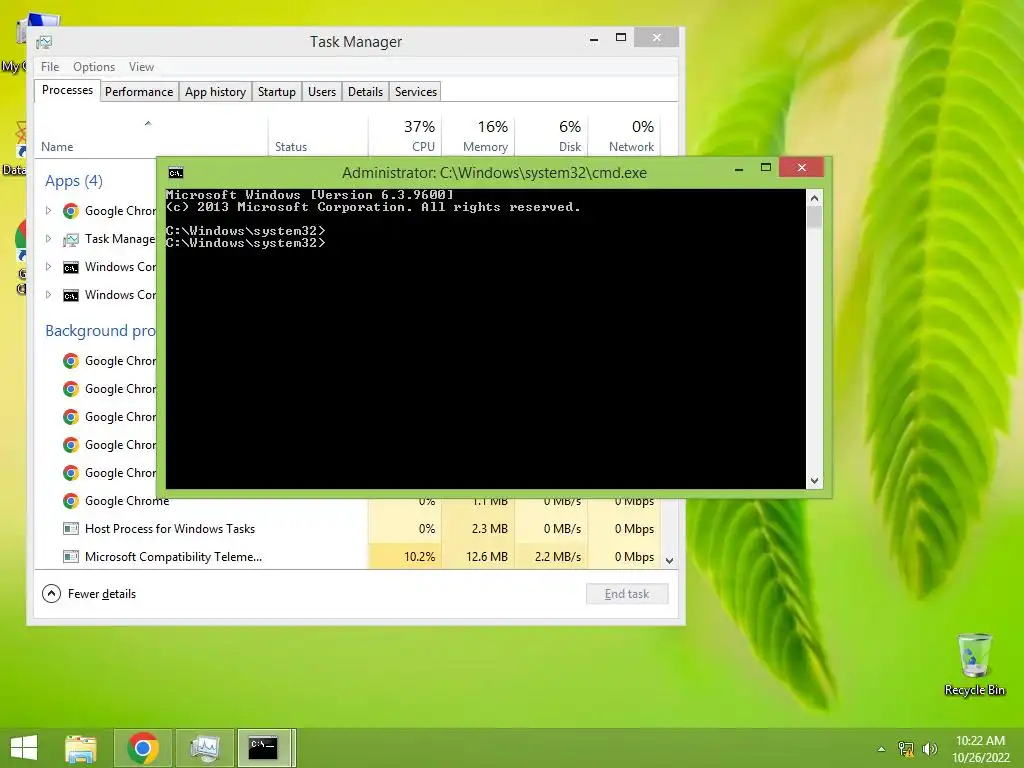Click the 2.2 MB/s disk cell
This screenshot has height=768, width=1024.
[551, 556]
